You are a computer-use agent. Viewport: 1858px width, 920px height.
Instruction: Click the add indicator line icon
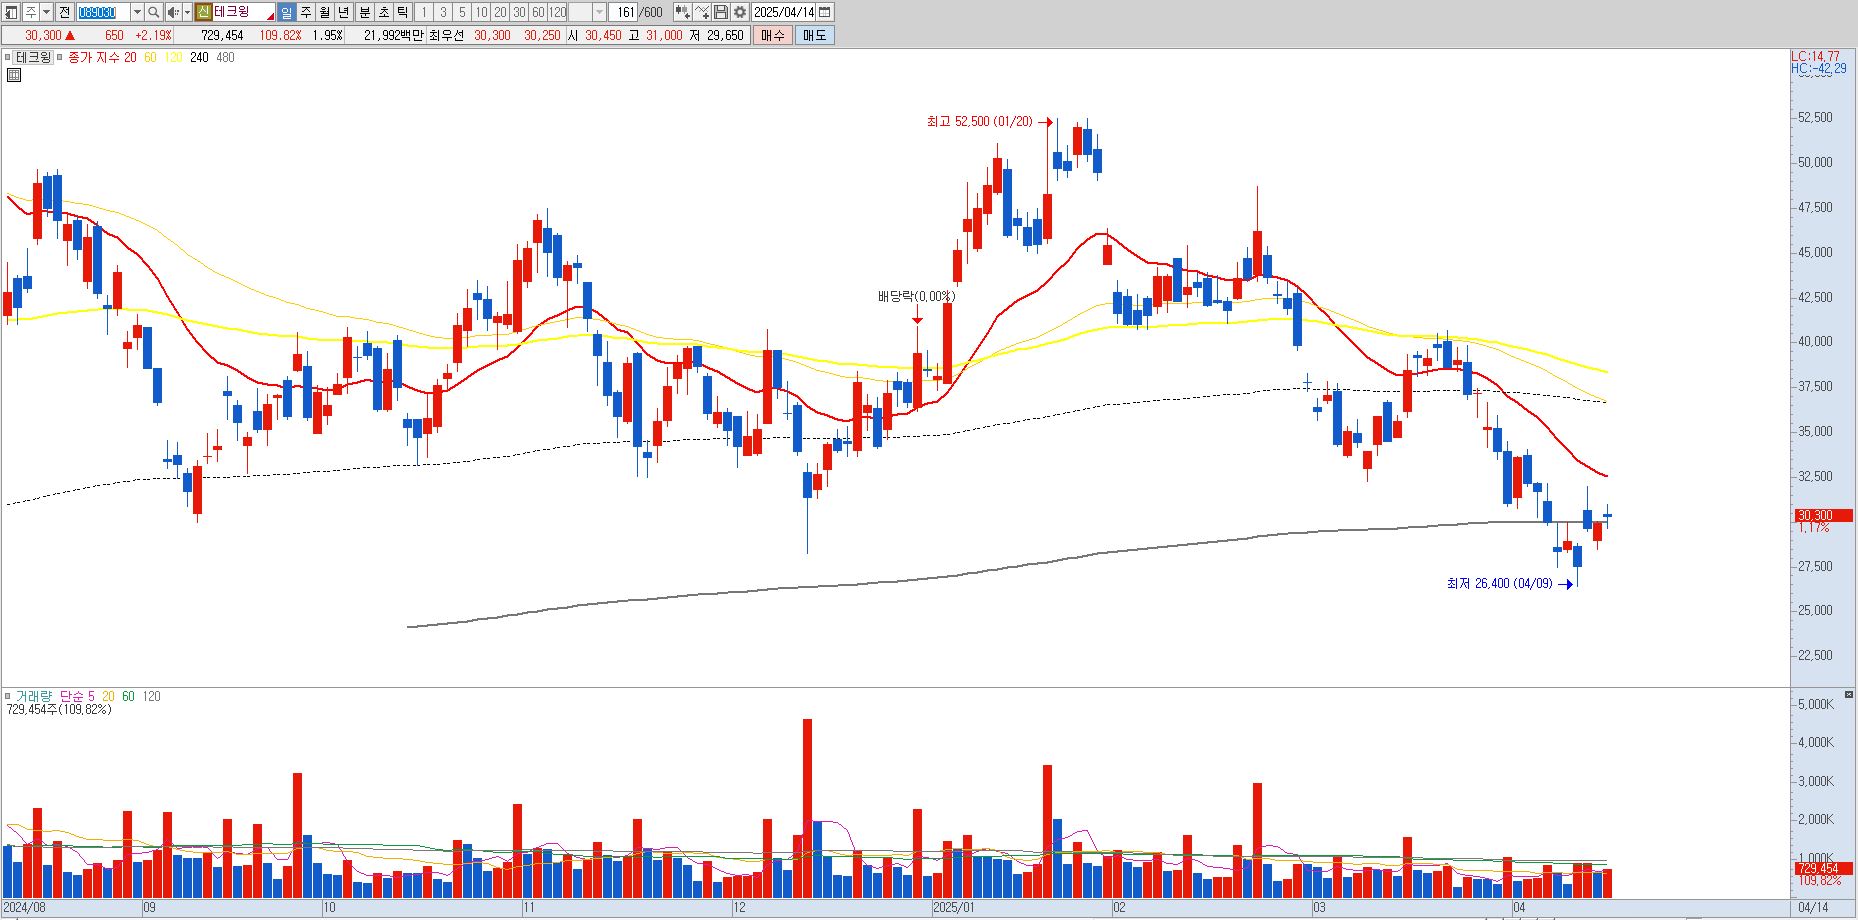[702, 12]
